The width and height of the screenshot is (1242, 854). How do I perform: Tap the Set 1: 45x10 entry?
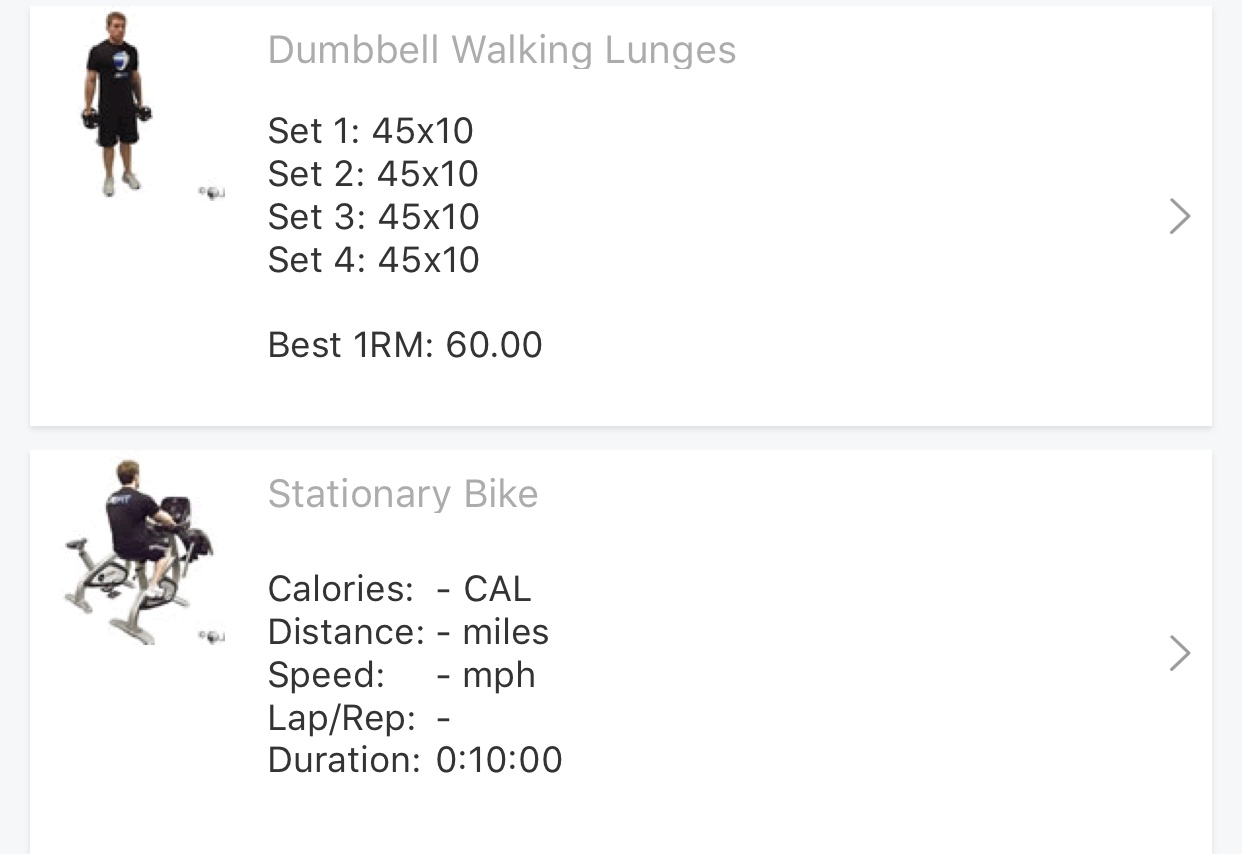(370, 131)
